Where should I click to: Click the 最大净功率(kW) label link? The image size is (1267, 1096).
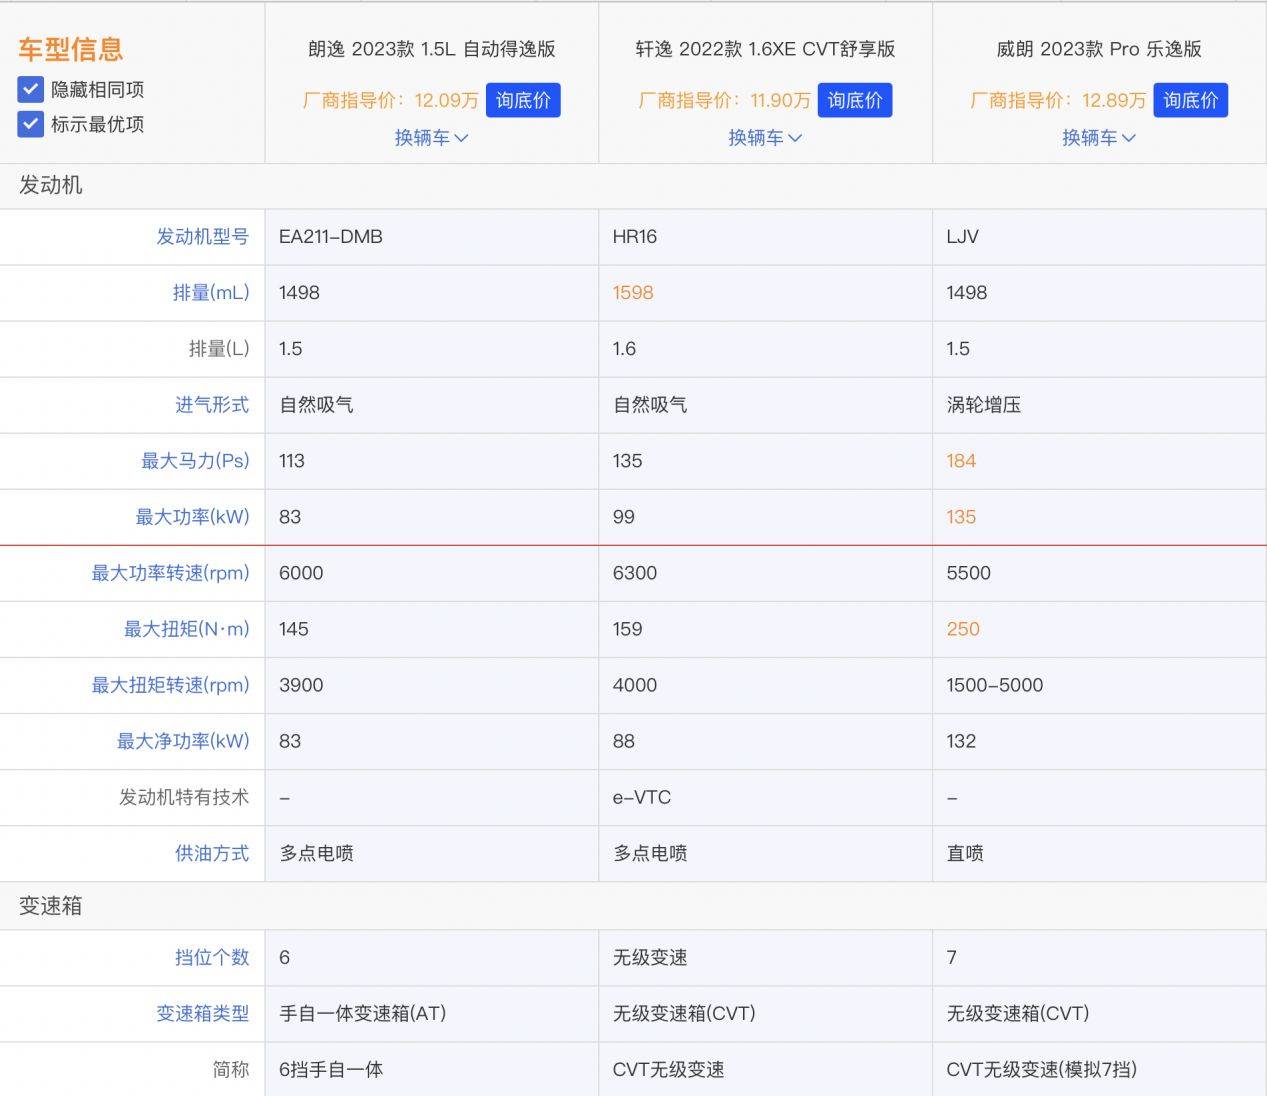coord(183,741)
